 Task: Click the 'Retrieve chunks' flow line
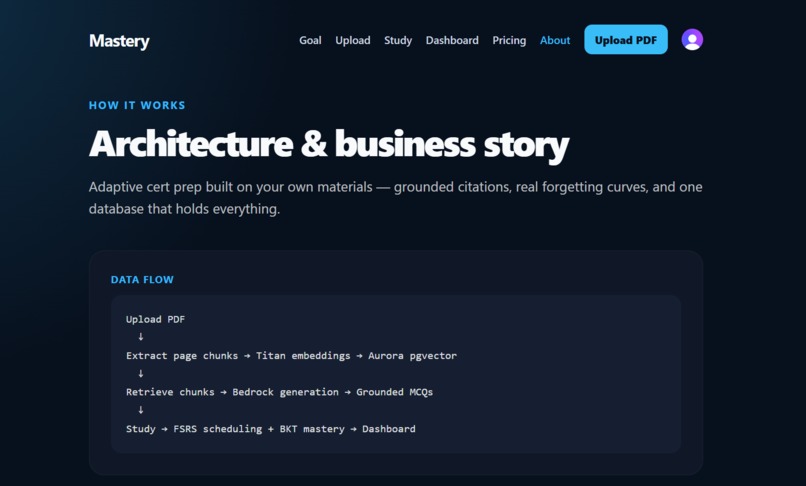279,392
